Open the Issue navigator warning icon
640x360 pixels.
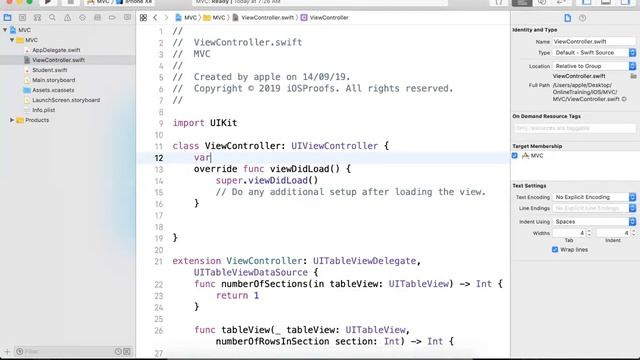[67, 18]
